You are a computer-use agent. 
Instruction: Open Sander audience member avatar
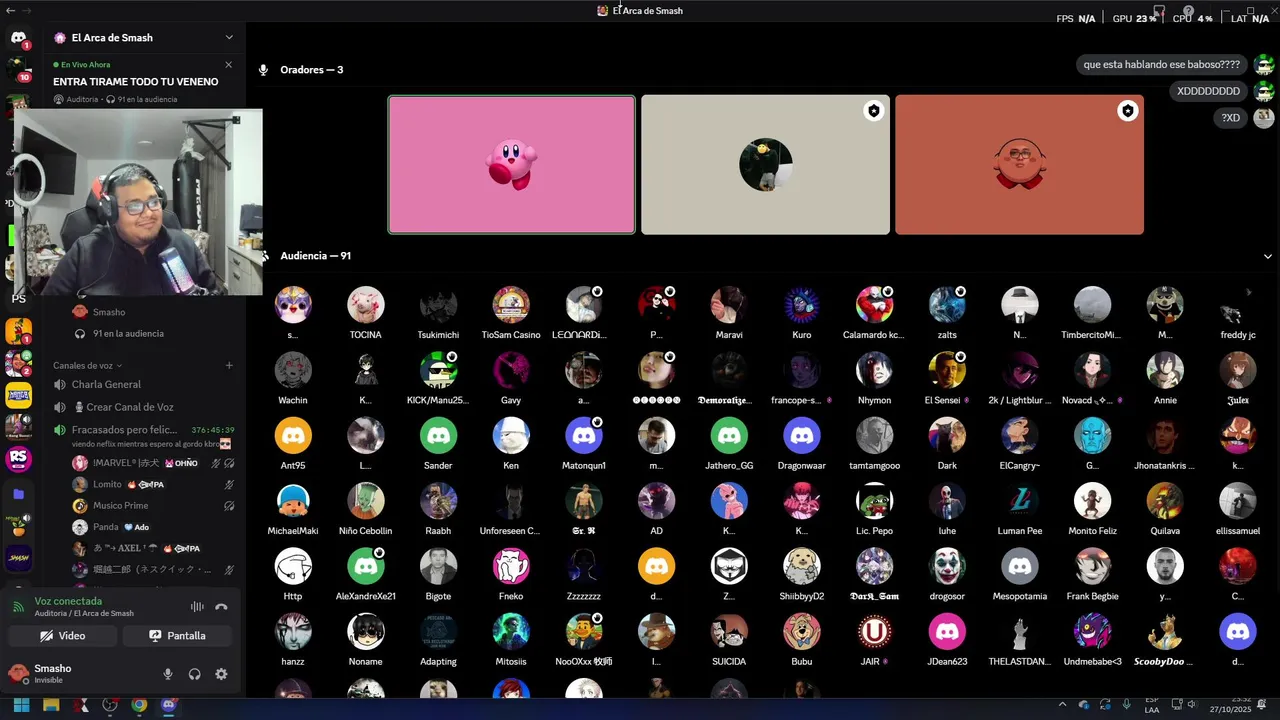coord(438,436)
